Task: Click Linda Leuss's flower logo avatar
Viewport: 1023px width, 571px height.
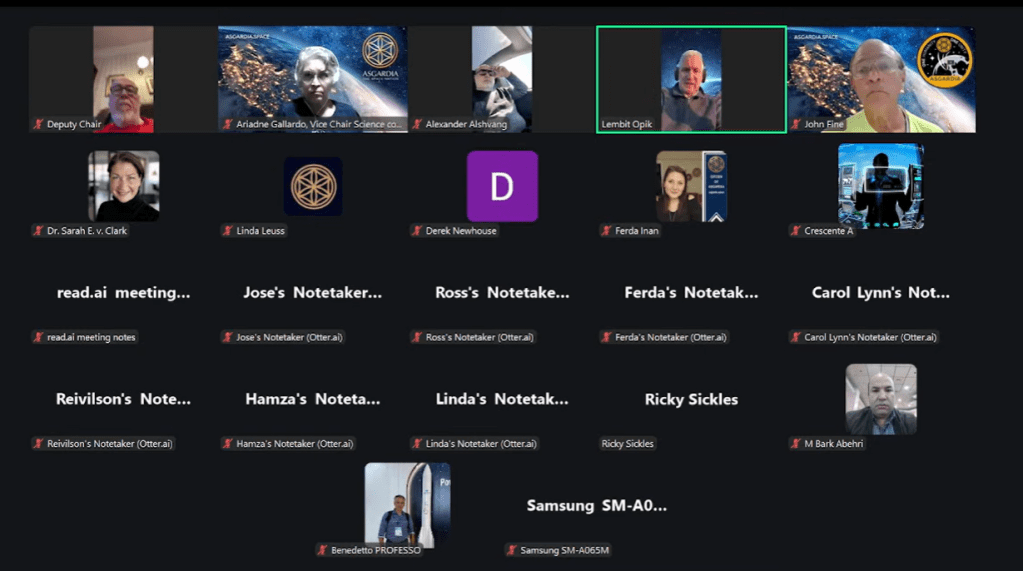Action: [313, 186]
